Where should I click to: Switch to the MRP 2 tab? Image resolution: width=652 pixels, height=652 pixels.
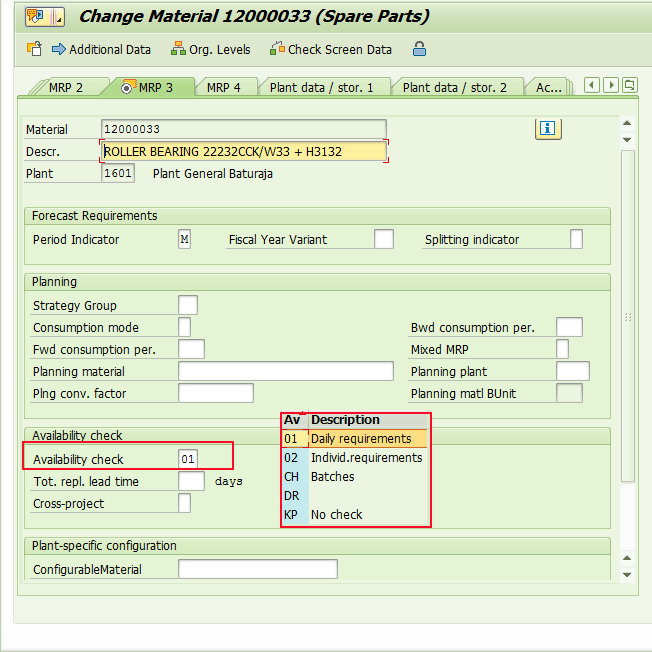coord(65,88)
